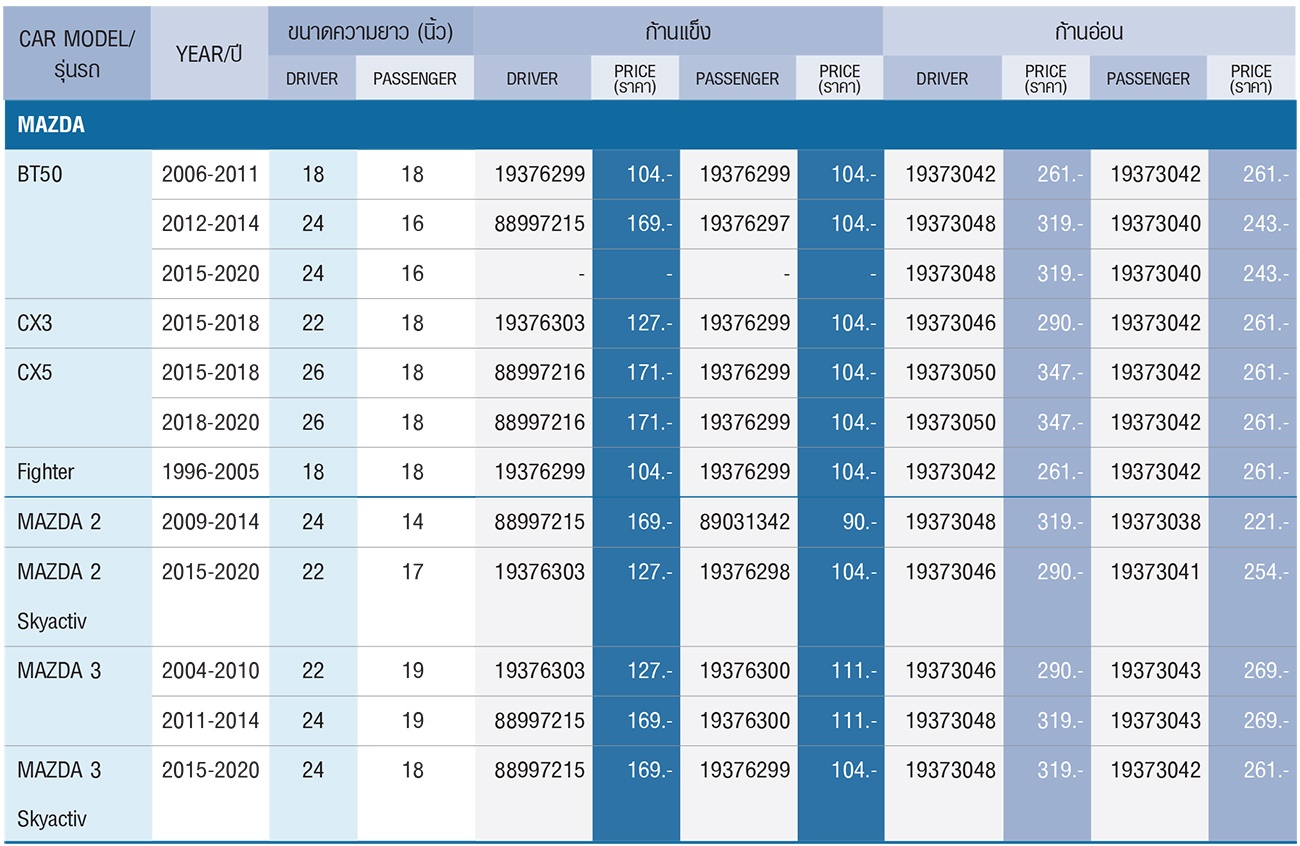The height and width of the screenshot is (846, 1300).
Task: Select passenger length 17 in Skyactiv row
Action: [413, 572]
